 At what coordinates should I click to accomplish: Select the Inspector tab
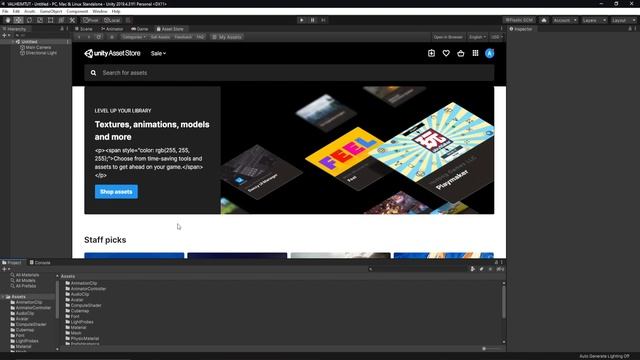click(x=521, y=29)
